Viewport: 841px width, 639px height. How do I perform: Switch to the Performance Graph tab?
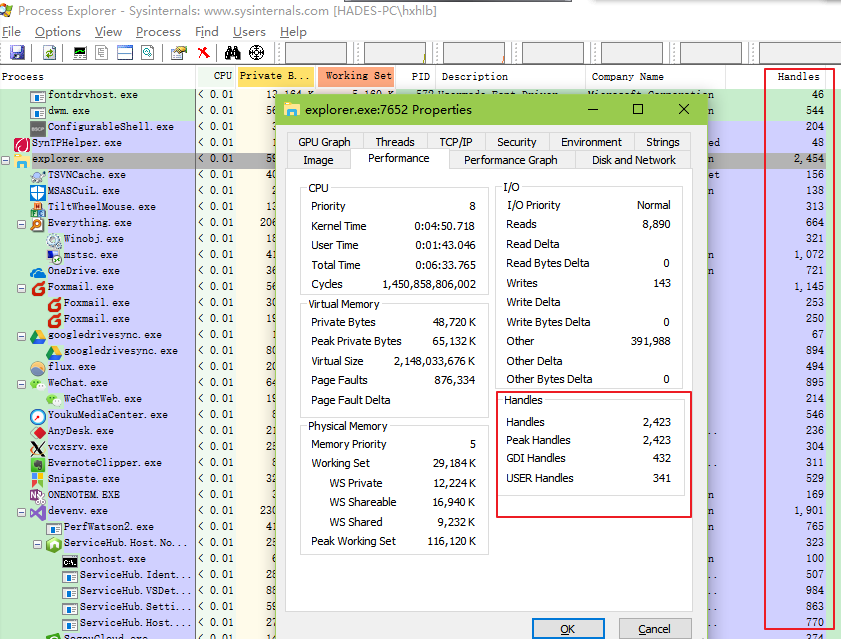coord(510,160)
